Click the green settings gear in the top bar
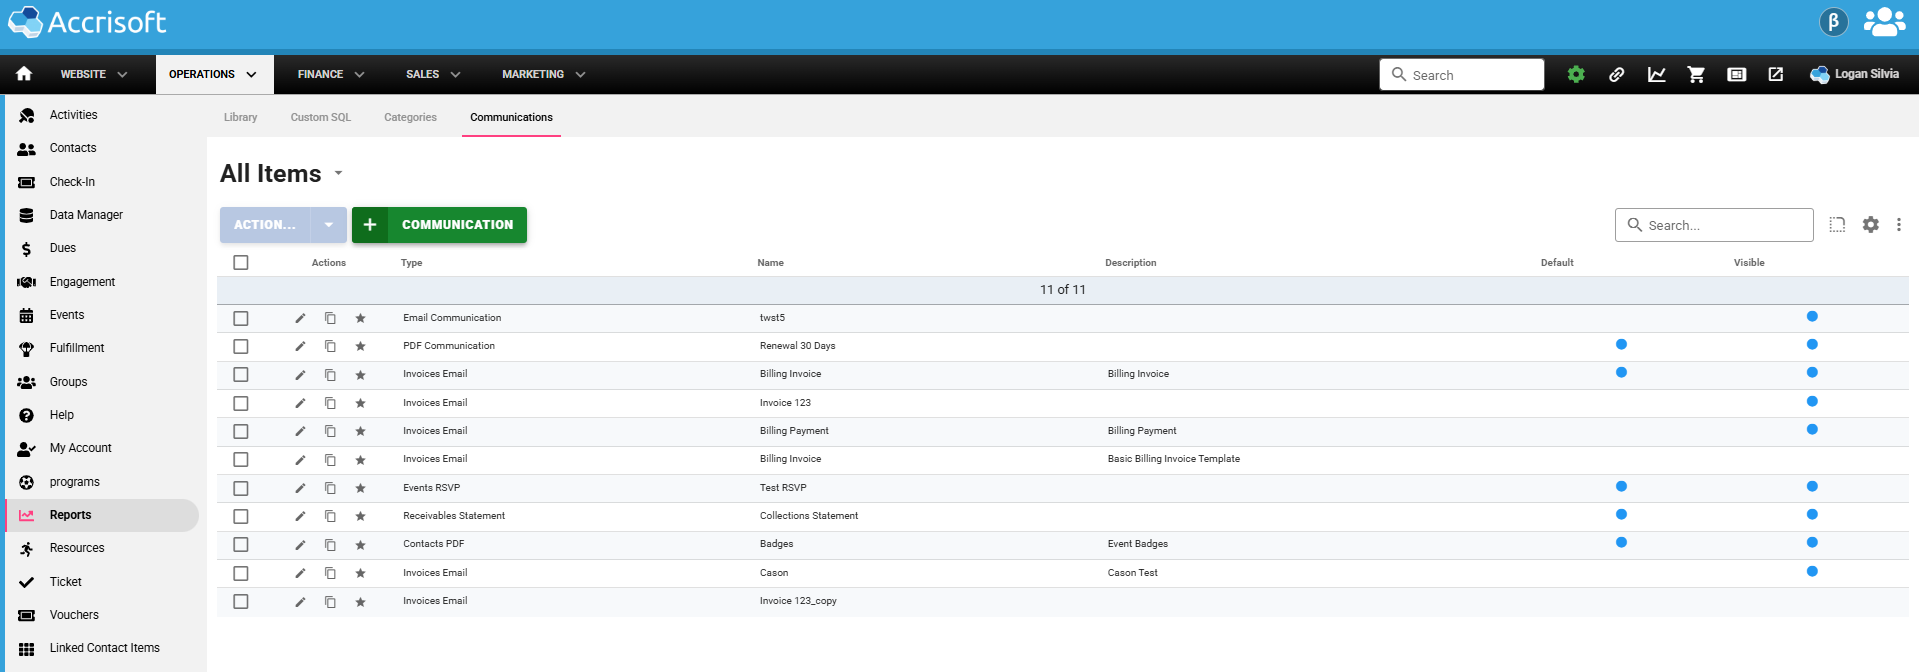Image resolution: width=1919 pixels, height=672 pixels. 1576,75
